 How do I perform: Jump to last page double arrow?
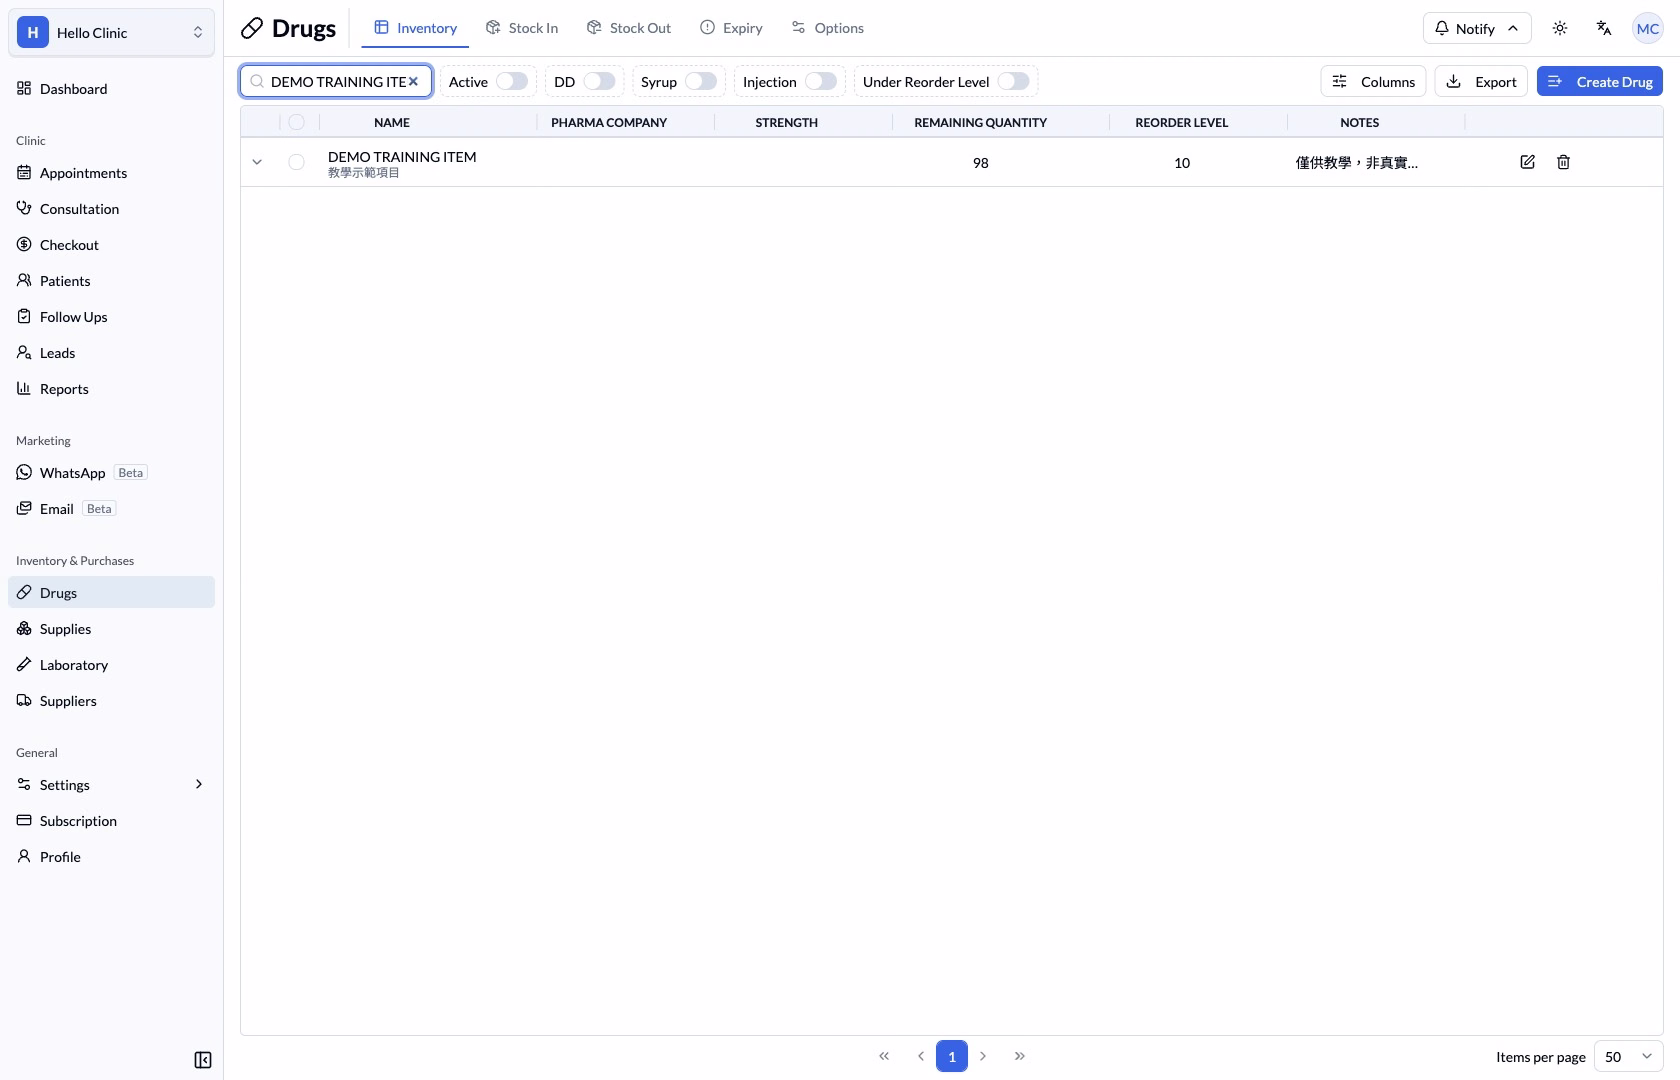tap(1020, 1056)
